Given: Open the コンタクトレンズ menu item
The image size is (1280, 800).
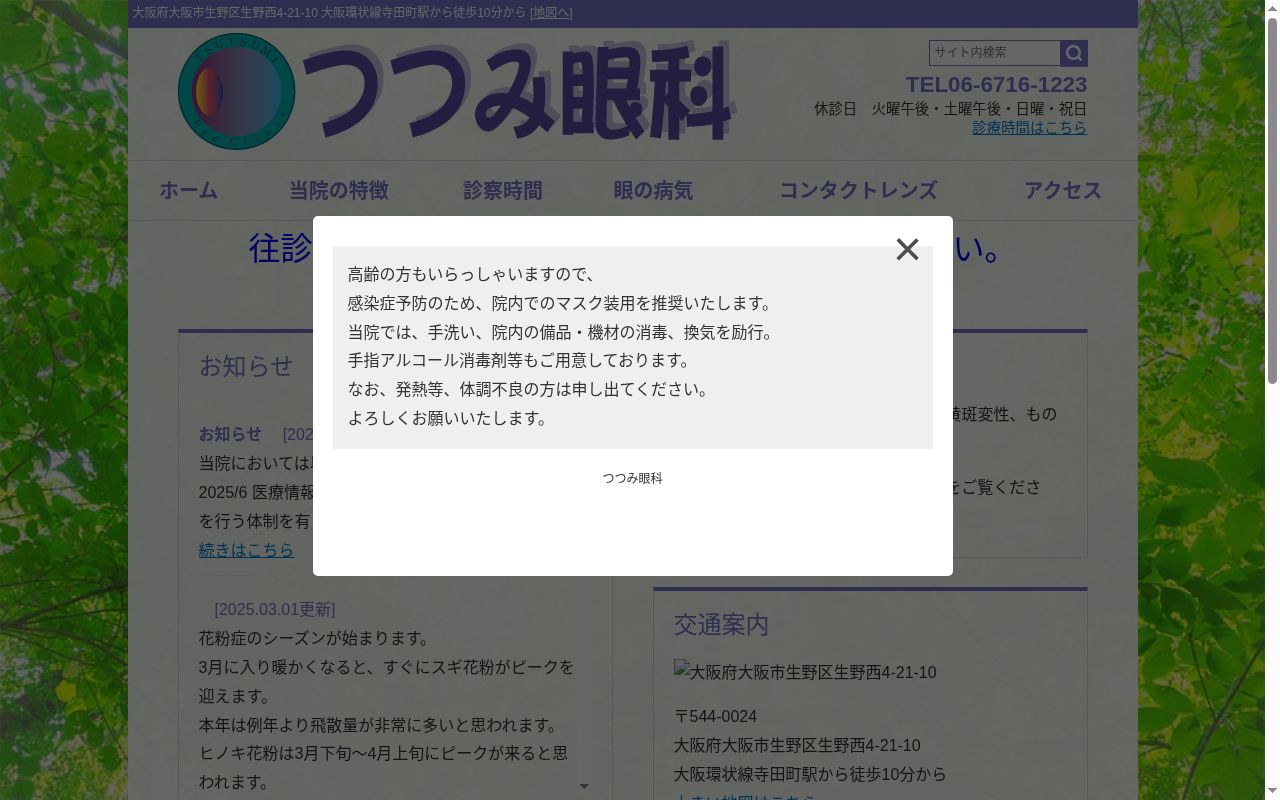Looking at the screenshot, I should tap(858, 191).
